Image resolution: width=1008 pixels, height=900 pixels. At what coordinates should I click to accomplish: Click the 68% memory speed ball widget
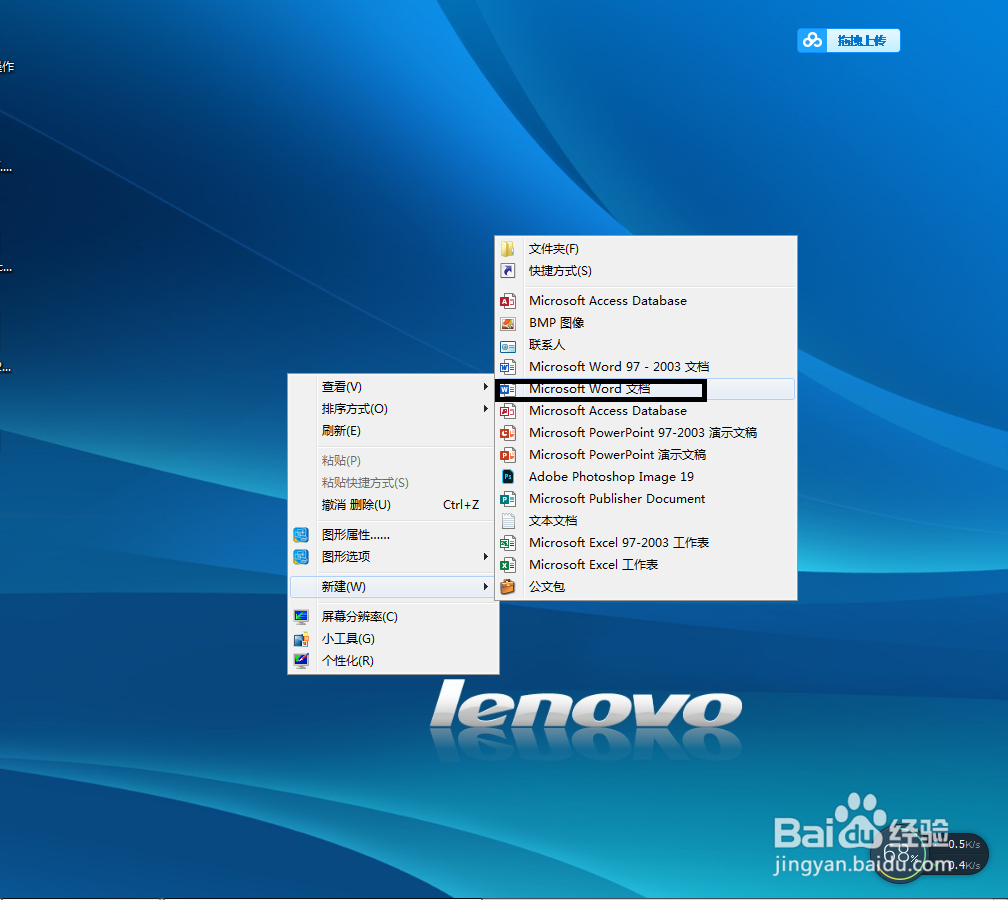[900, 855]
